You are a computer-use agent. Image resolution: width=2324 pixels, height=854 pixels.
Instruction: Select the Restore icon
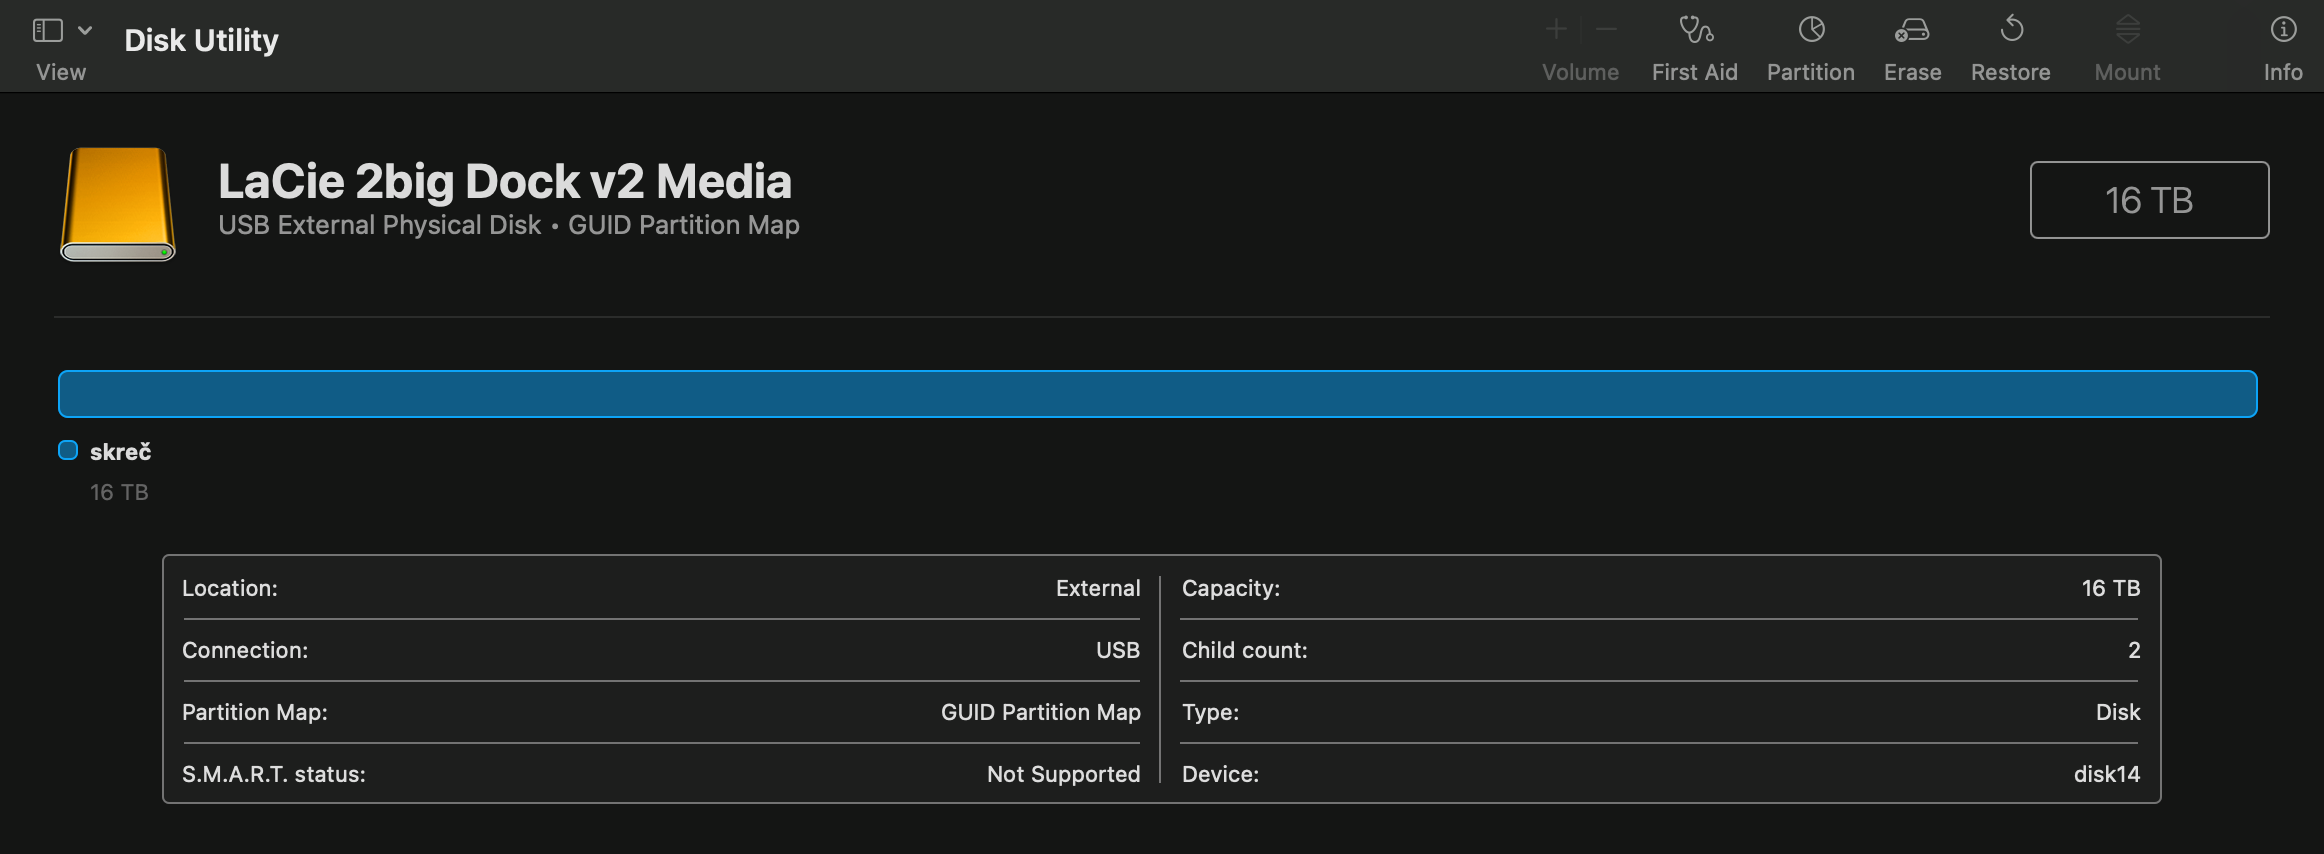(x=2011, y=30)
